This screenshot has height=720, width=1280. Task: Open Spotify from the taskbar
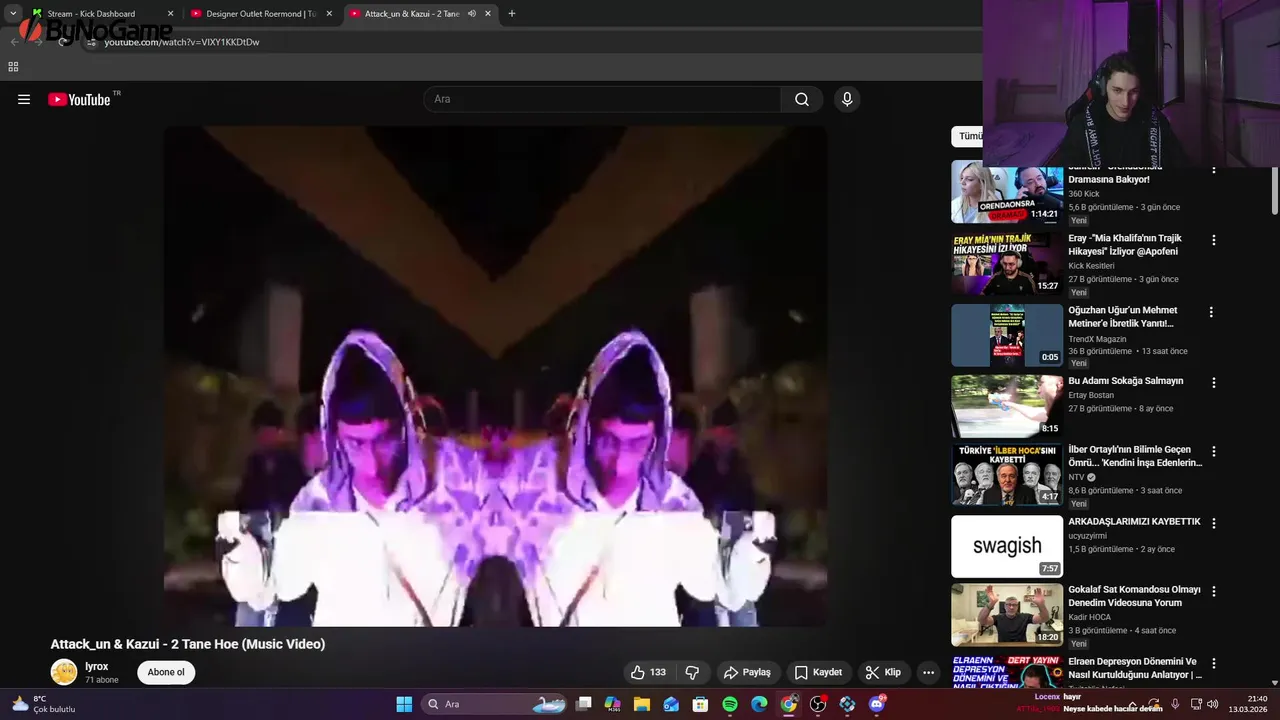[730, 704]
